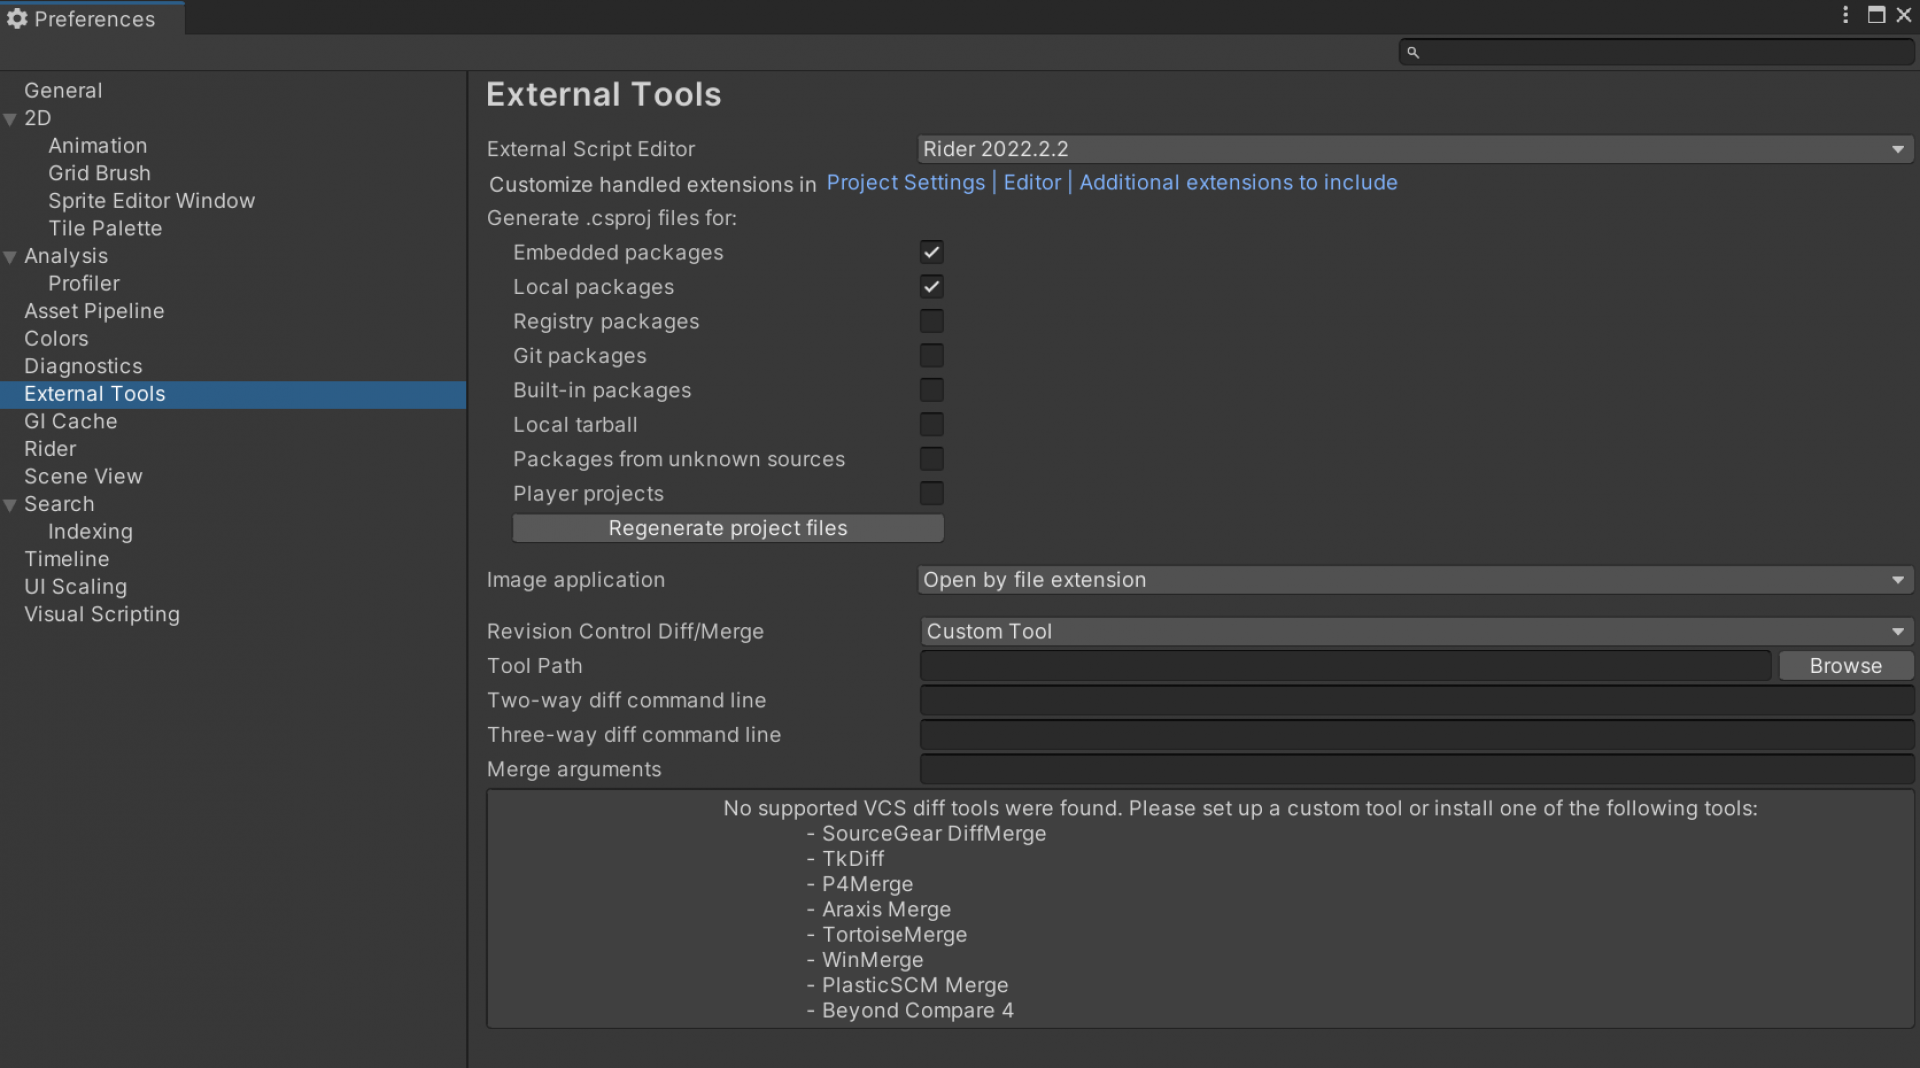Click the 'Beyond Compare 4' tool name
This screenshot has height=1068, width=1920.
click(918, 1011)
